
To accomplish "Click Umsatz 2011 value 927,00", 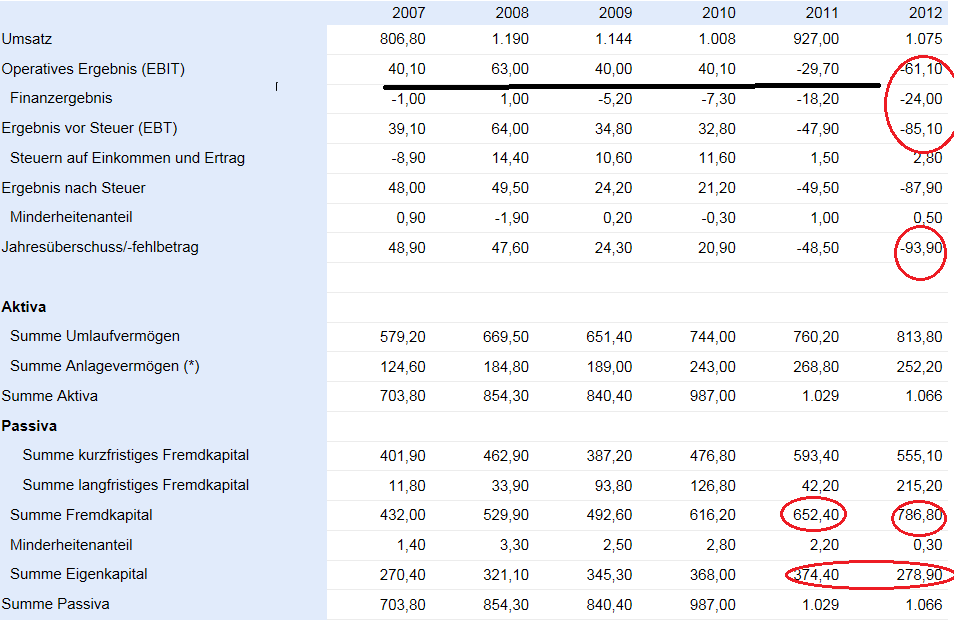I will click(816, 39).
